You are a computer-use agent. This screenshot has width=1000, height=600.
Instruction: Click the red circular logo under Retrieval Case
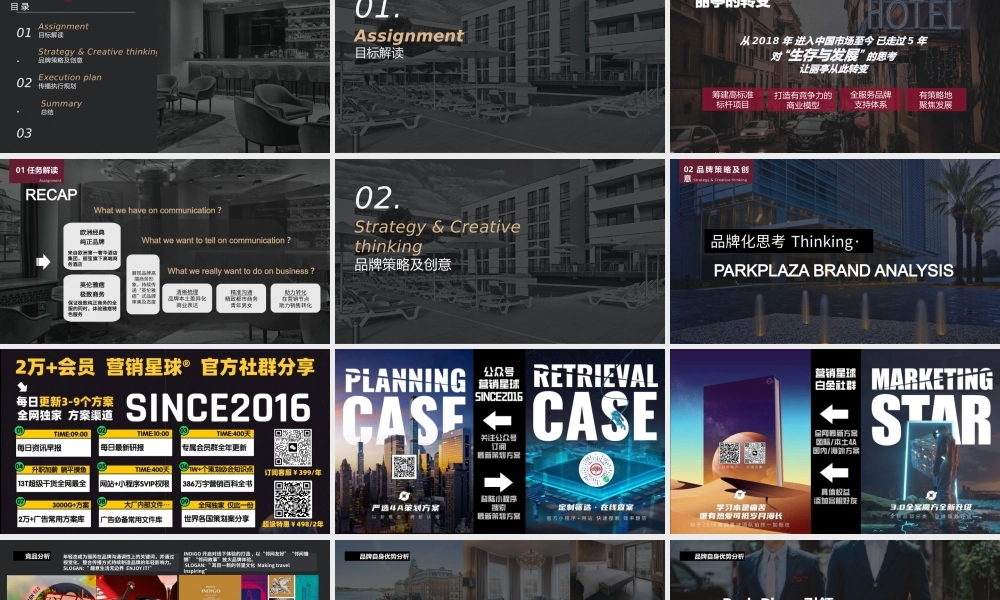tap(595, 468)
